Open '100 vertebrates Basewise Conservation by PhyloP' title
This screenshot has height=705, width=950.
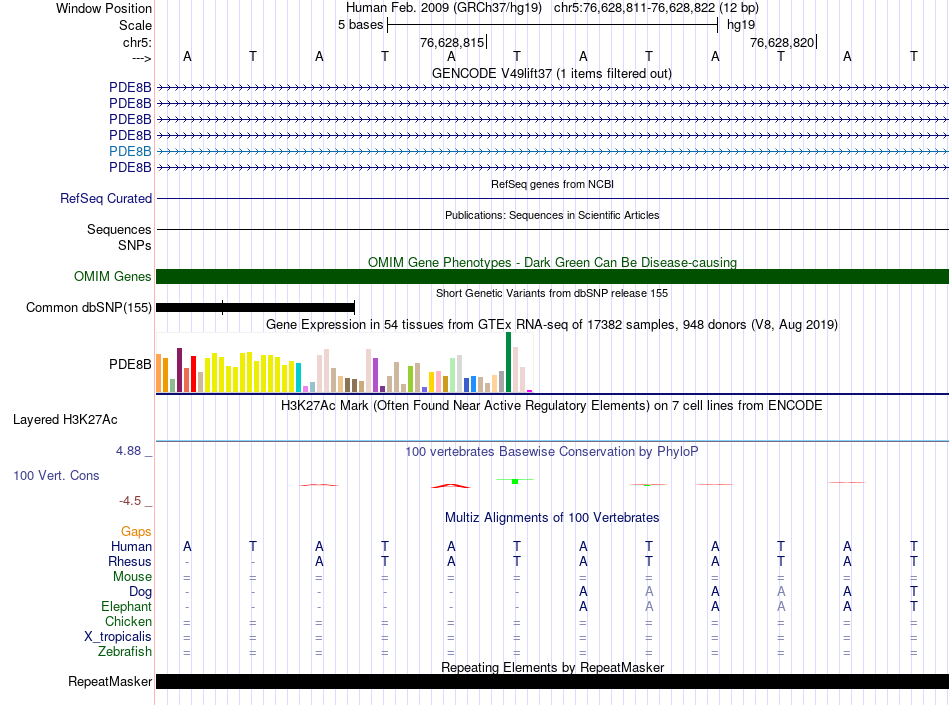pyautogui.click(x=552, y=451)
